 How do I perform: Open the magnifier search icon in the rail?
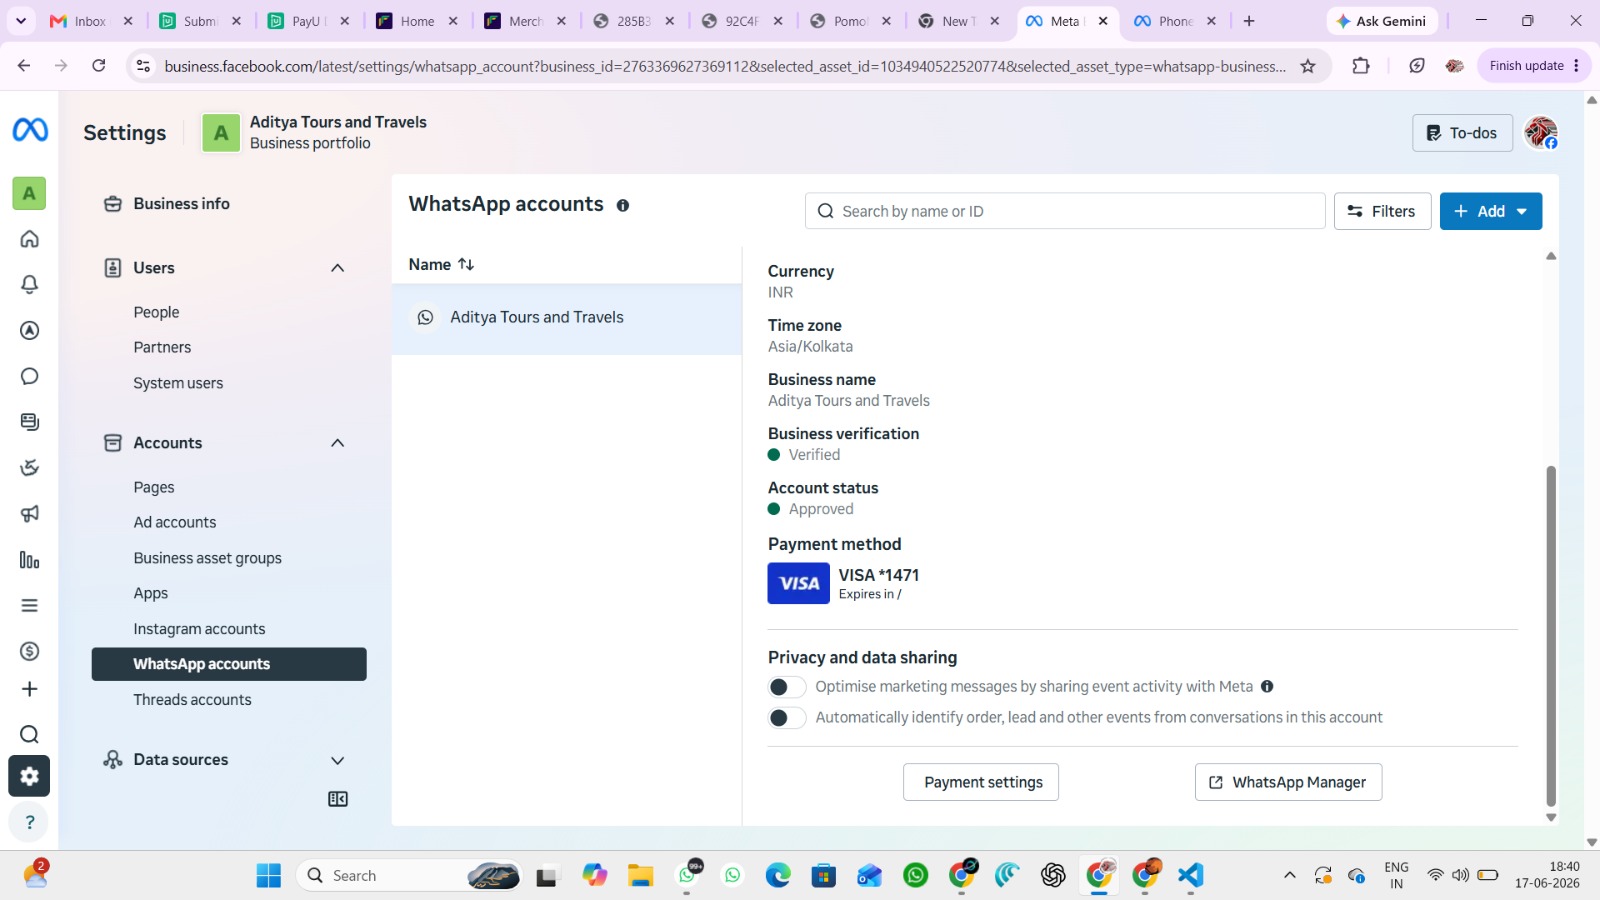click(30, 735)
